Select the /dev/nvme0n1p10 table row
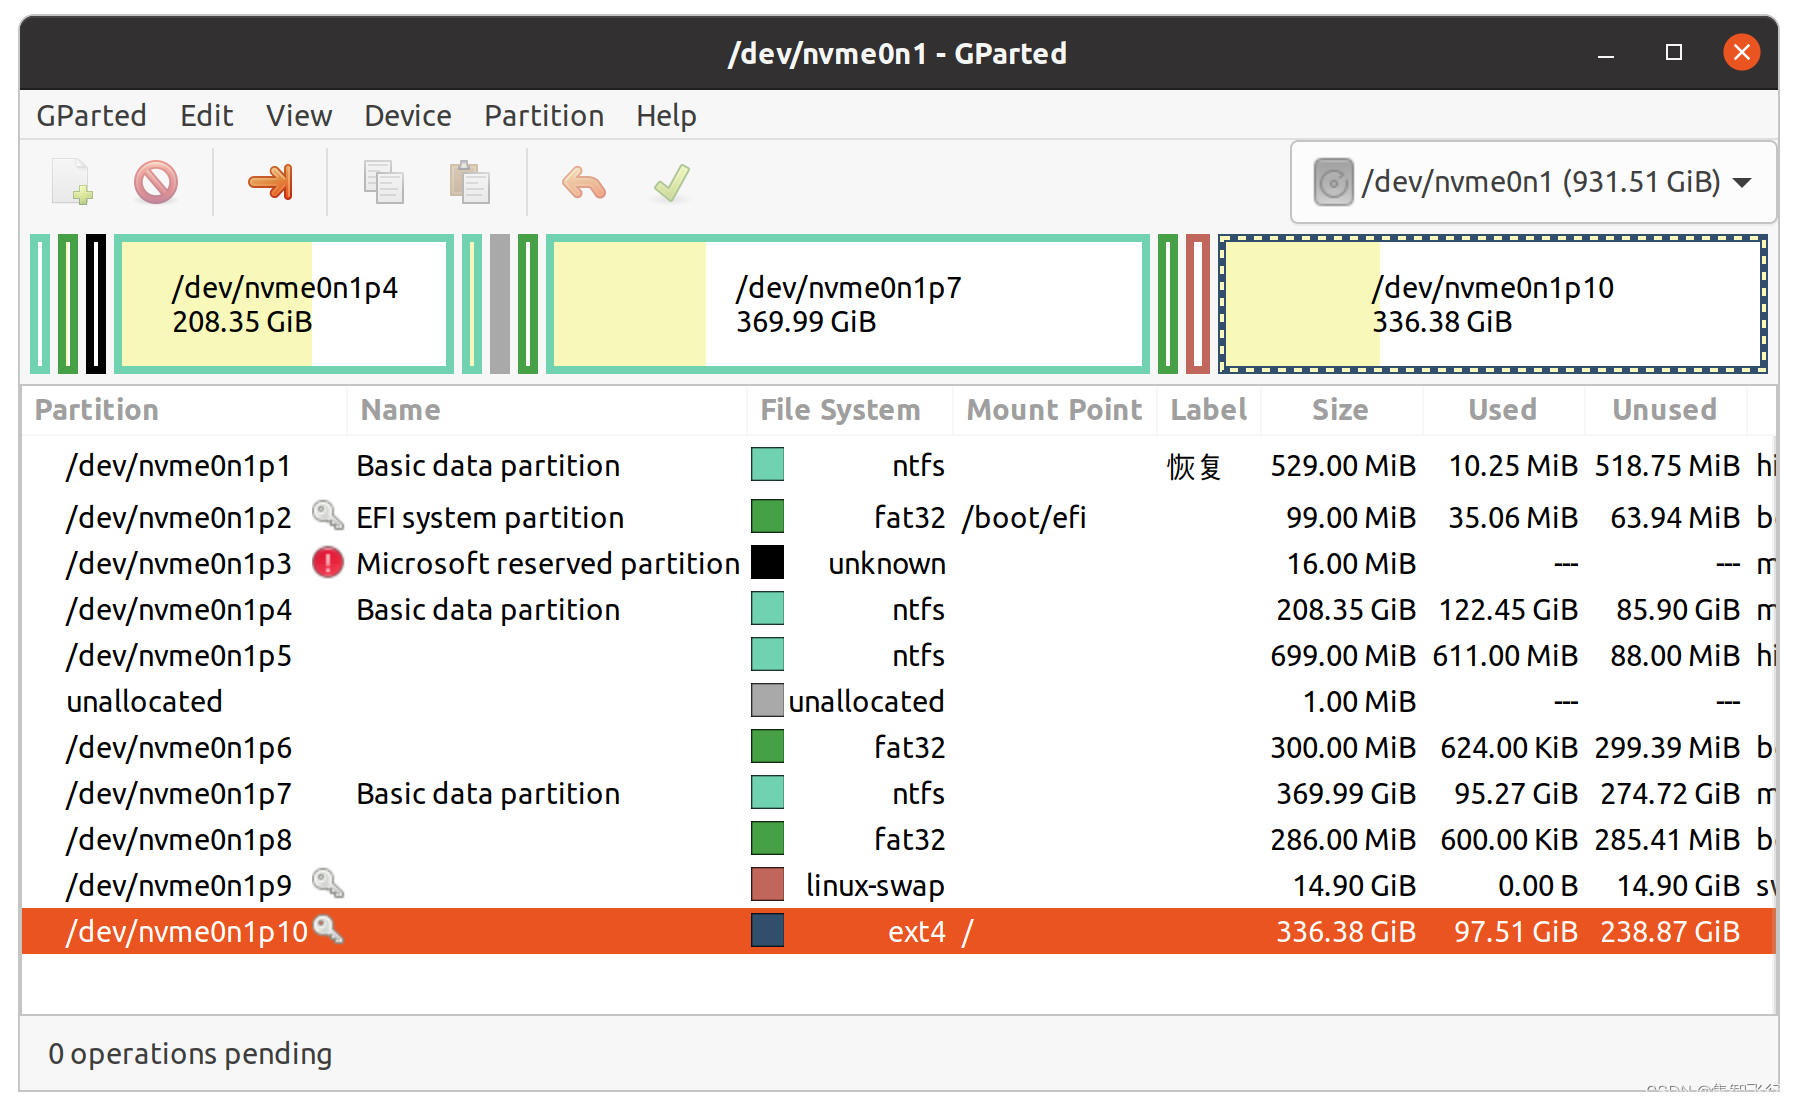 (x=898, y=931)
